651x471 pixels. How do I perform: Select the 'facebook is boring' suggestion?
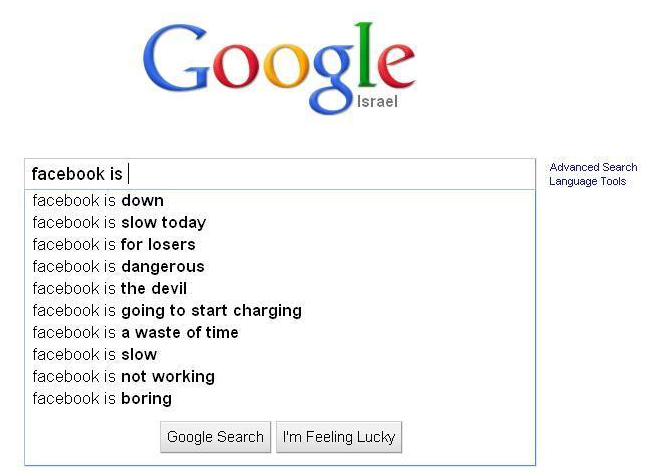click(x=102, y=398)
